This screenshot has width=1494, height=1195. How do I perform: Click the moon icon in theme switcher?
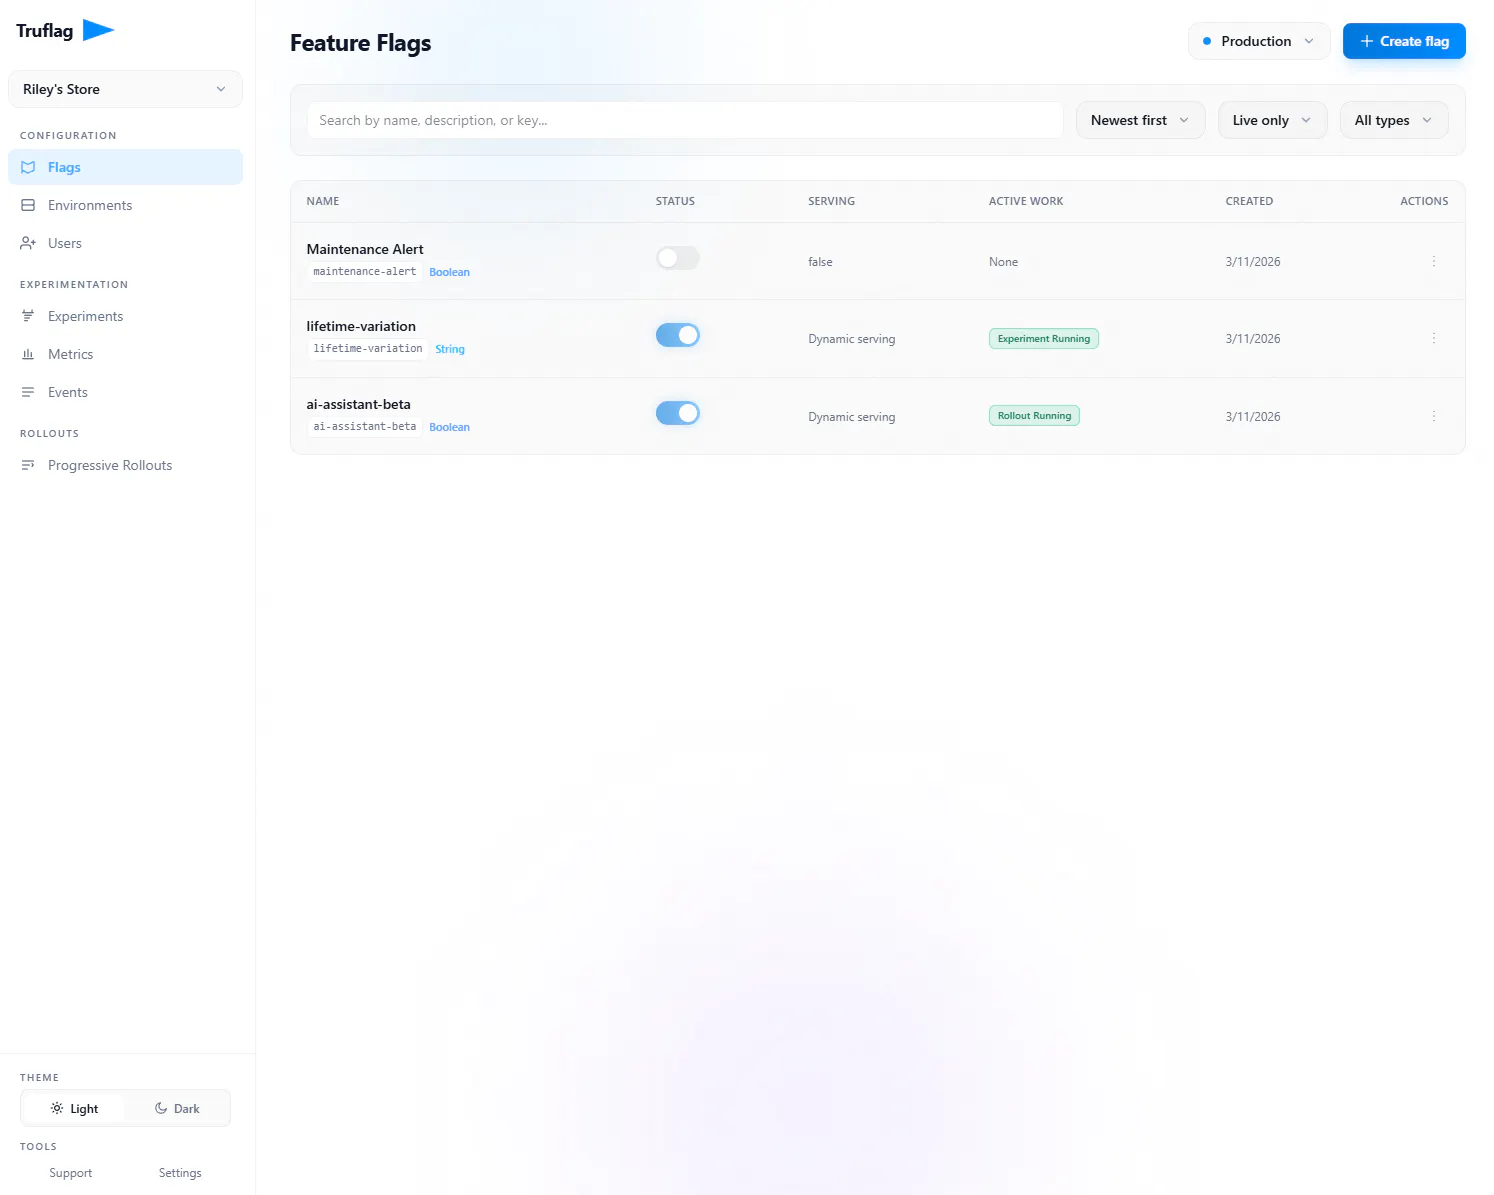[x=161, y=1108]
